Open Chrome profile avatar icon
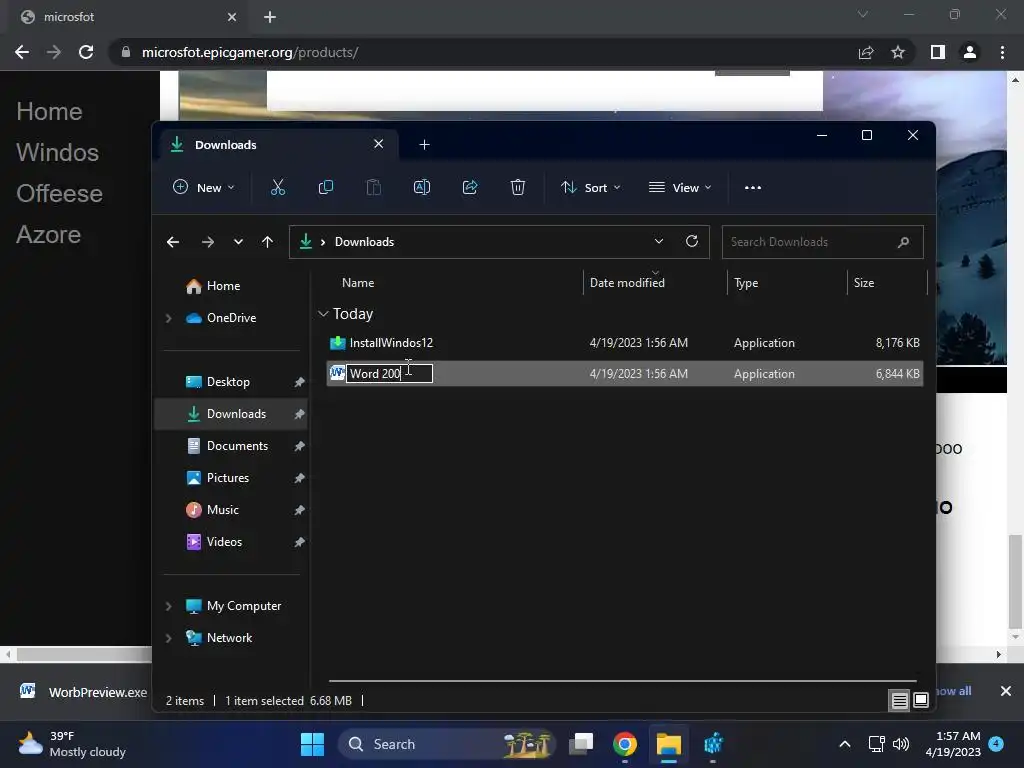This screenshot has width=1024, height=768. coord(970,52)
